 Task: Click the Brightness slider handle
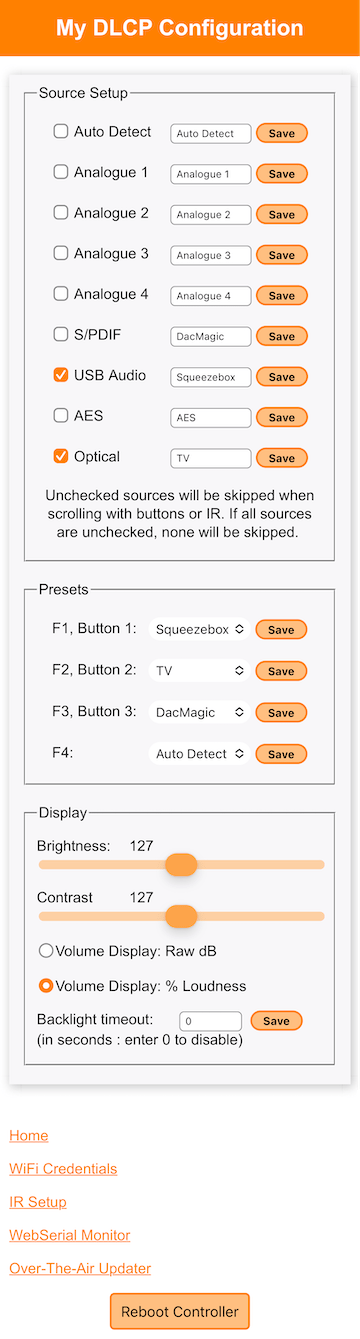[181, 865]
